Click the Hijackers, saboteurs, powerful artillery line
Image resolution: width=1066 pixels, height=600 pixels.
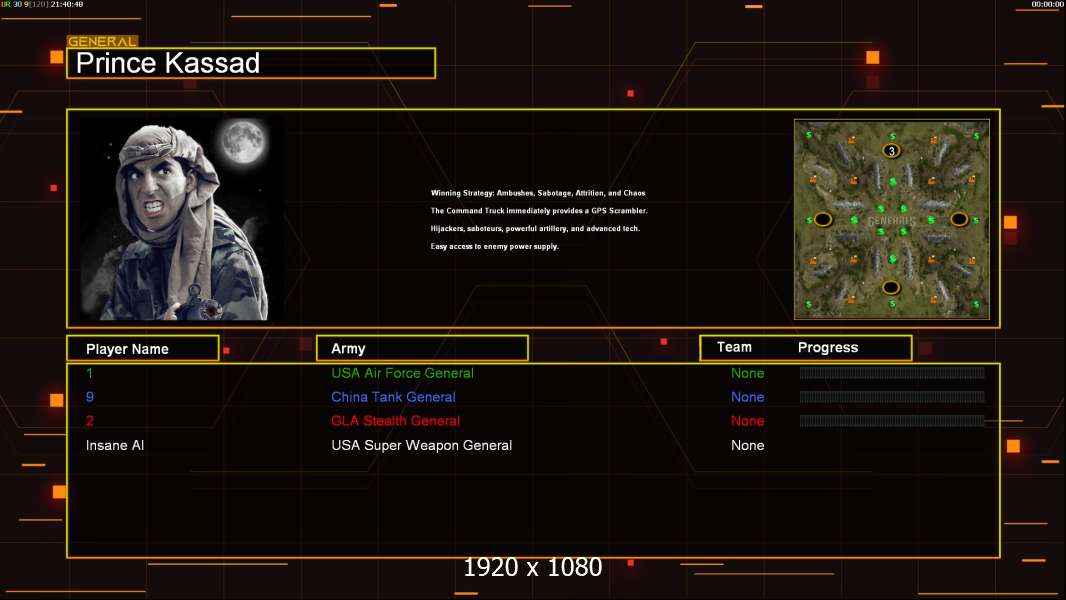pos(535,228)
